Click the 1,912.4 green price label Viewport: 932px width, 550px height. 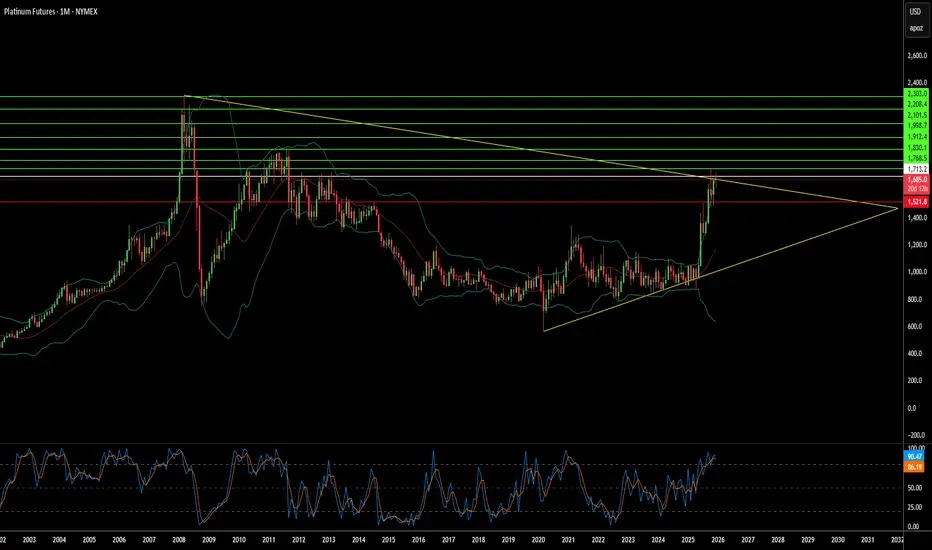tap(916, 137)
